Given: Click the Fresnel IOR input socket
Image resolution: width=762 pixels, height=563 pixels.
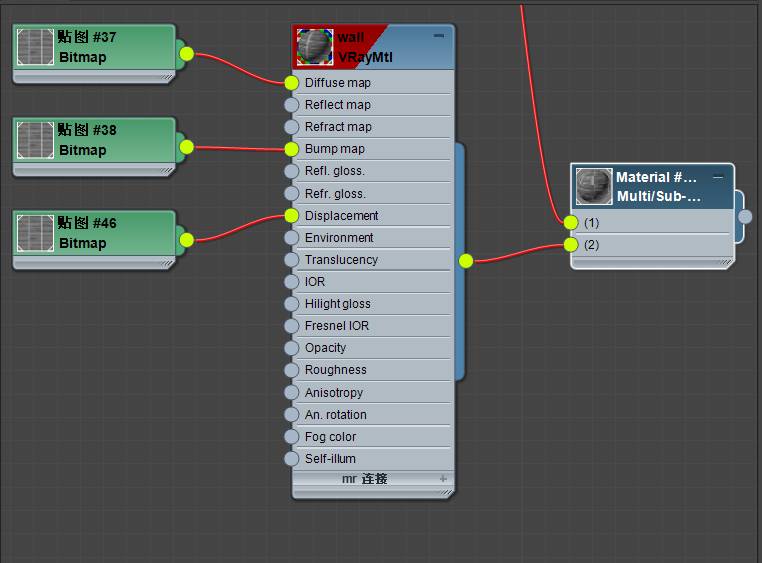Looking at the screenshot, I should click(x=291, y=326).
